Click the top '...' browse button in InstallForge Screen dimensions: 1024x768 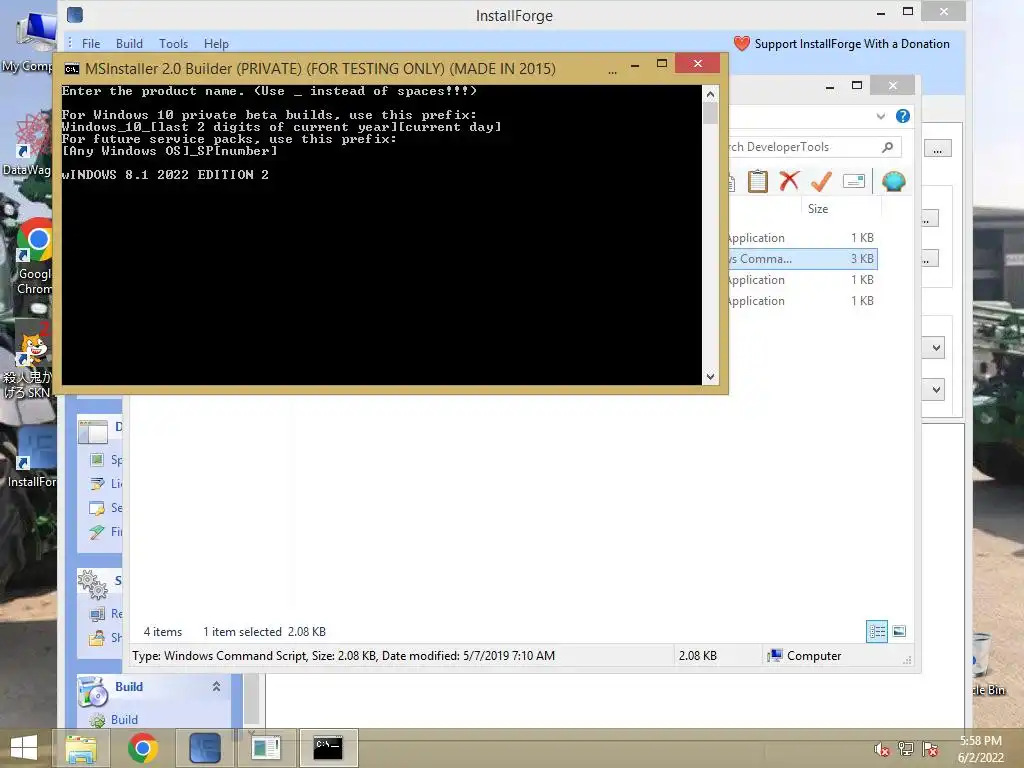point(937,149)
